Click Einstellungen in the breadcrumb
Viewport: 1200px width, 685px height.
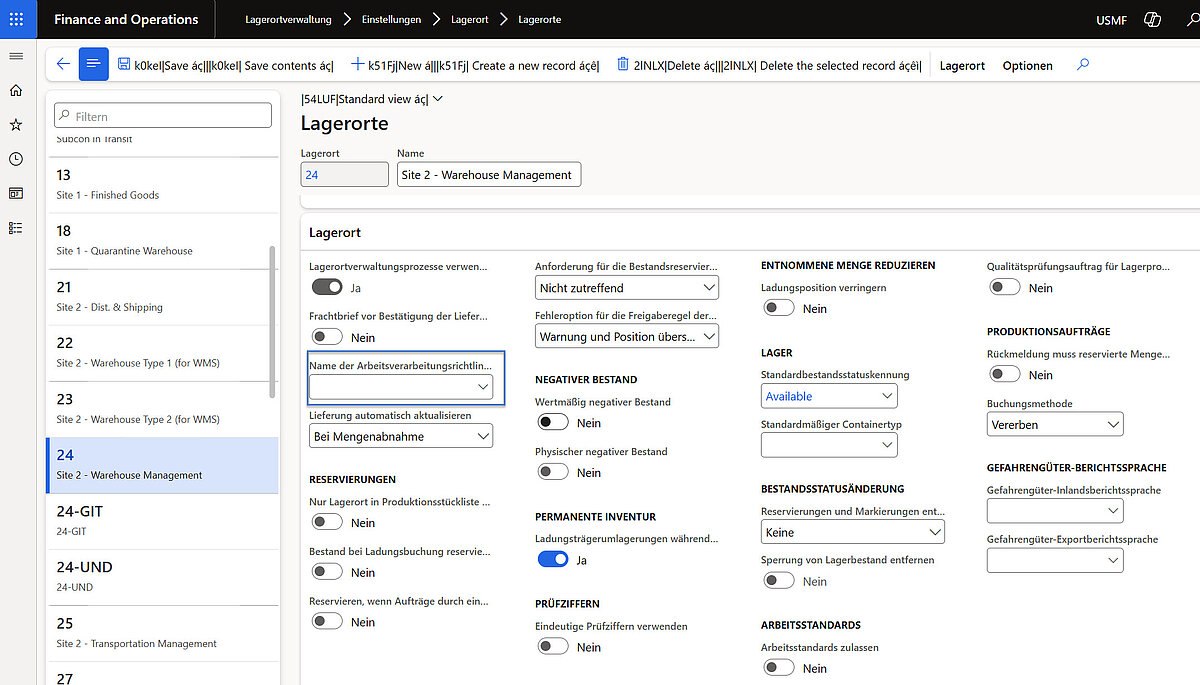pos(391,20)
